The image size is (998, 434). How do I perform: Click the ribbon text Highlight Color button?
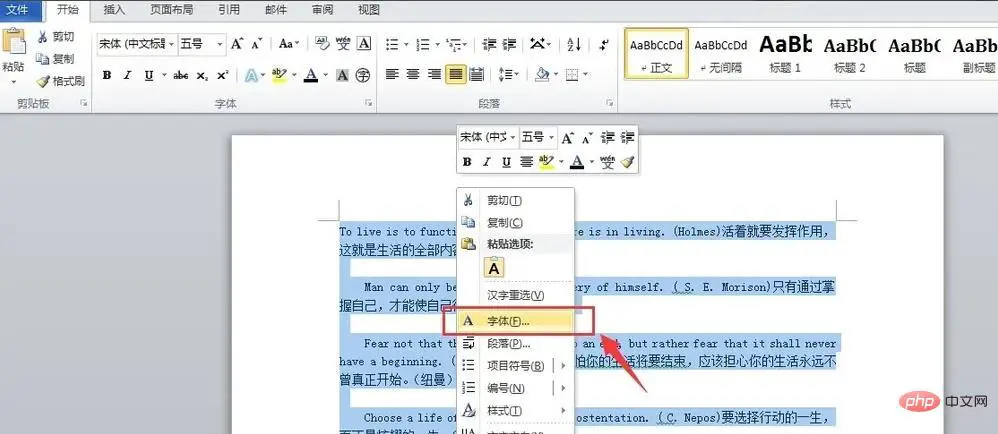[x=279, y=76]
